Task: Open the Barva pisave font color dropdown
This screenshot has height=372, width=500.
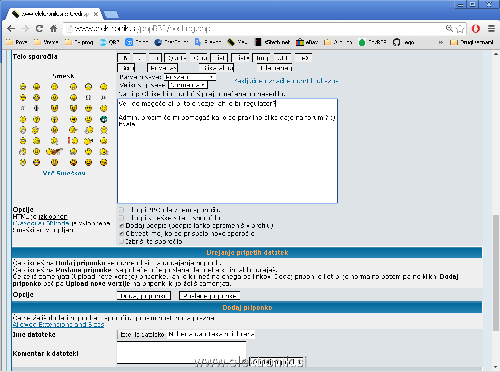Action: pos(190,77)
